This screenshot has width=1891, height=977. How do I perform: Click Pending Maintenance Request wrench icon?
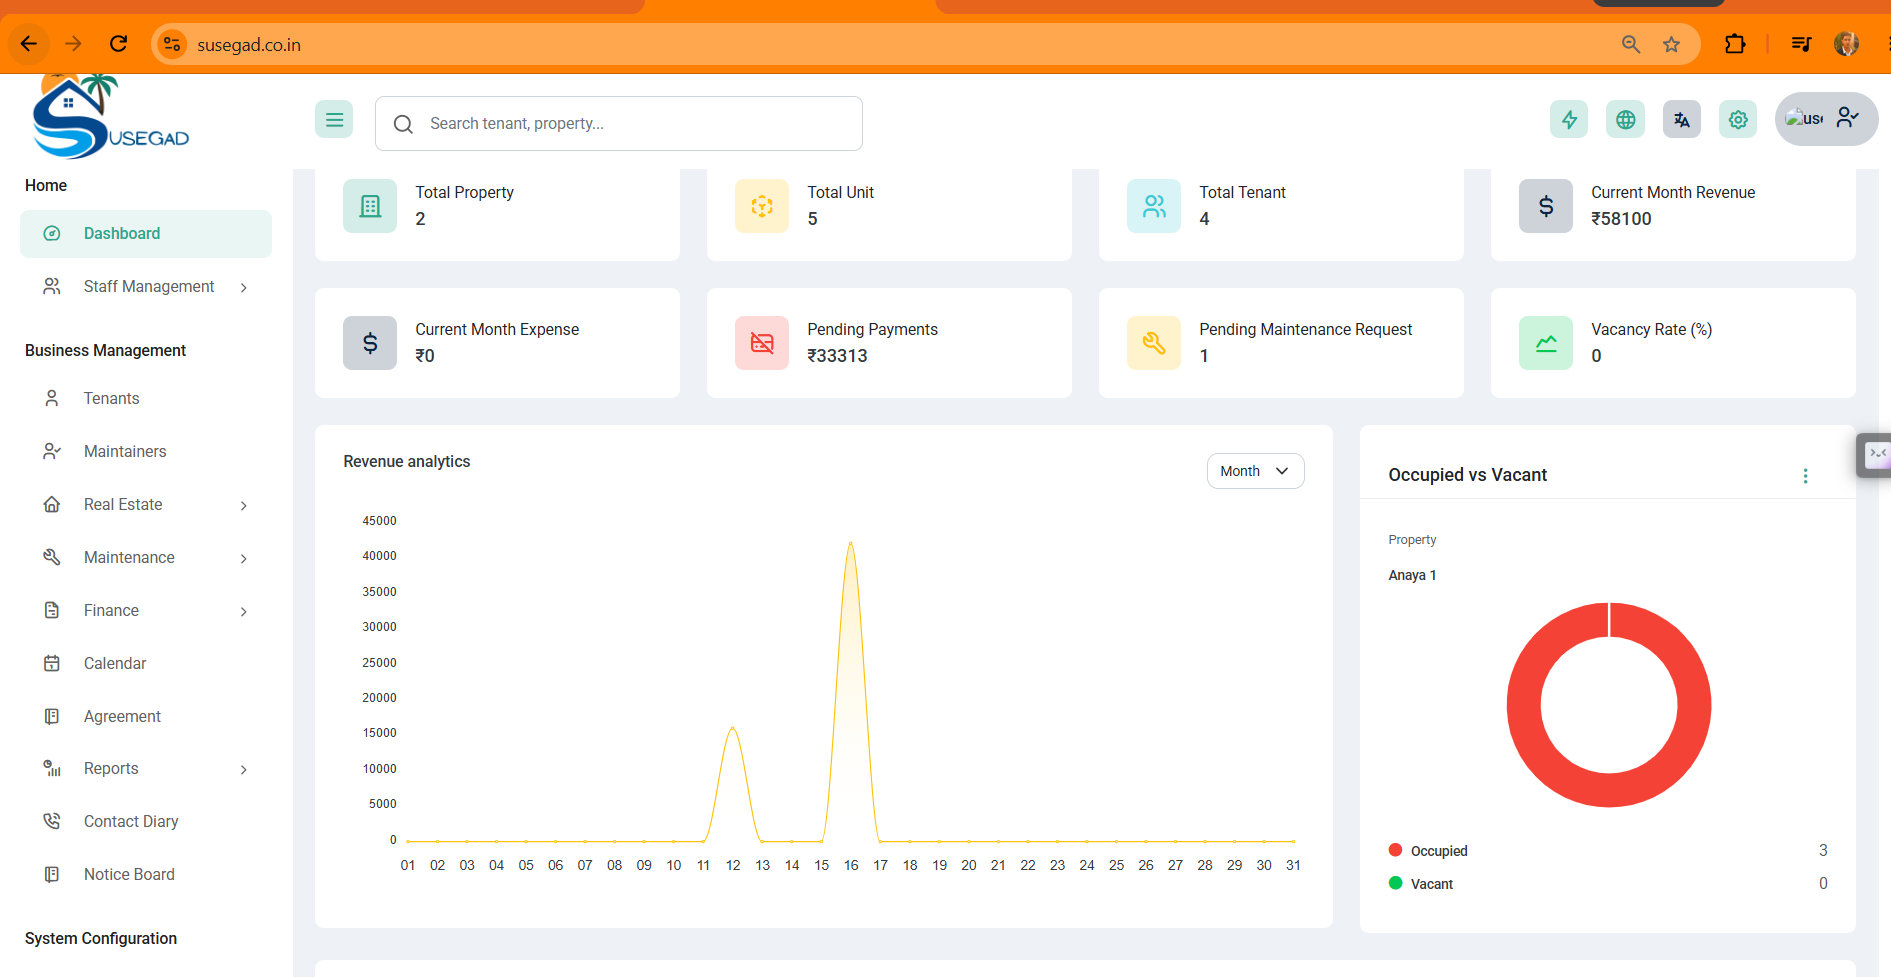pos(1154,343)
